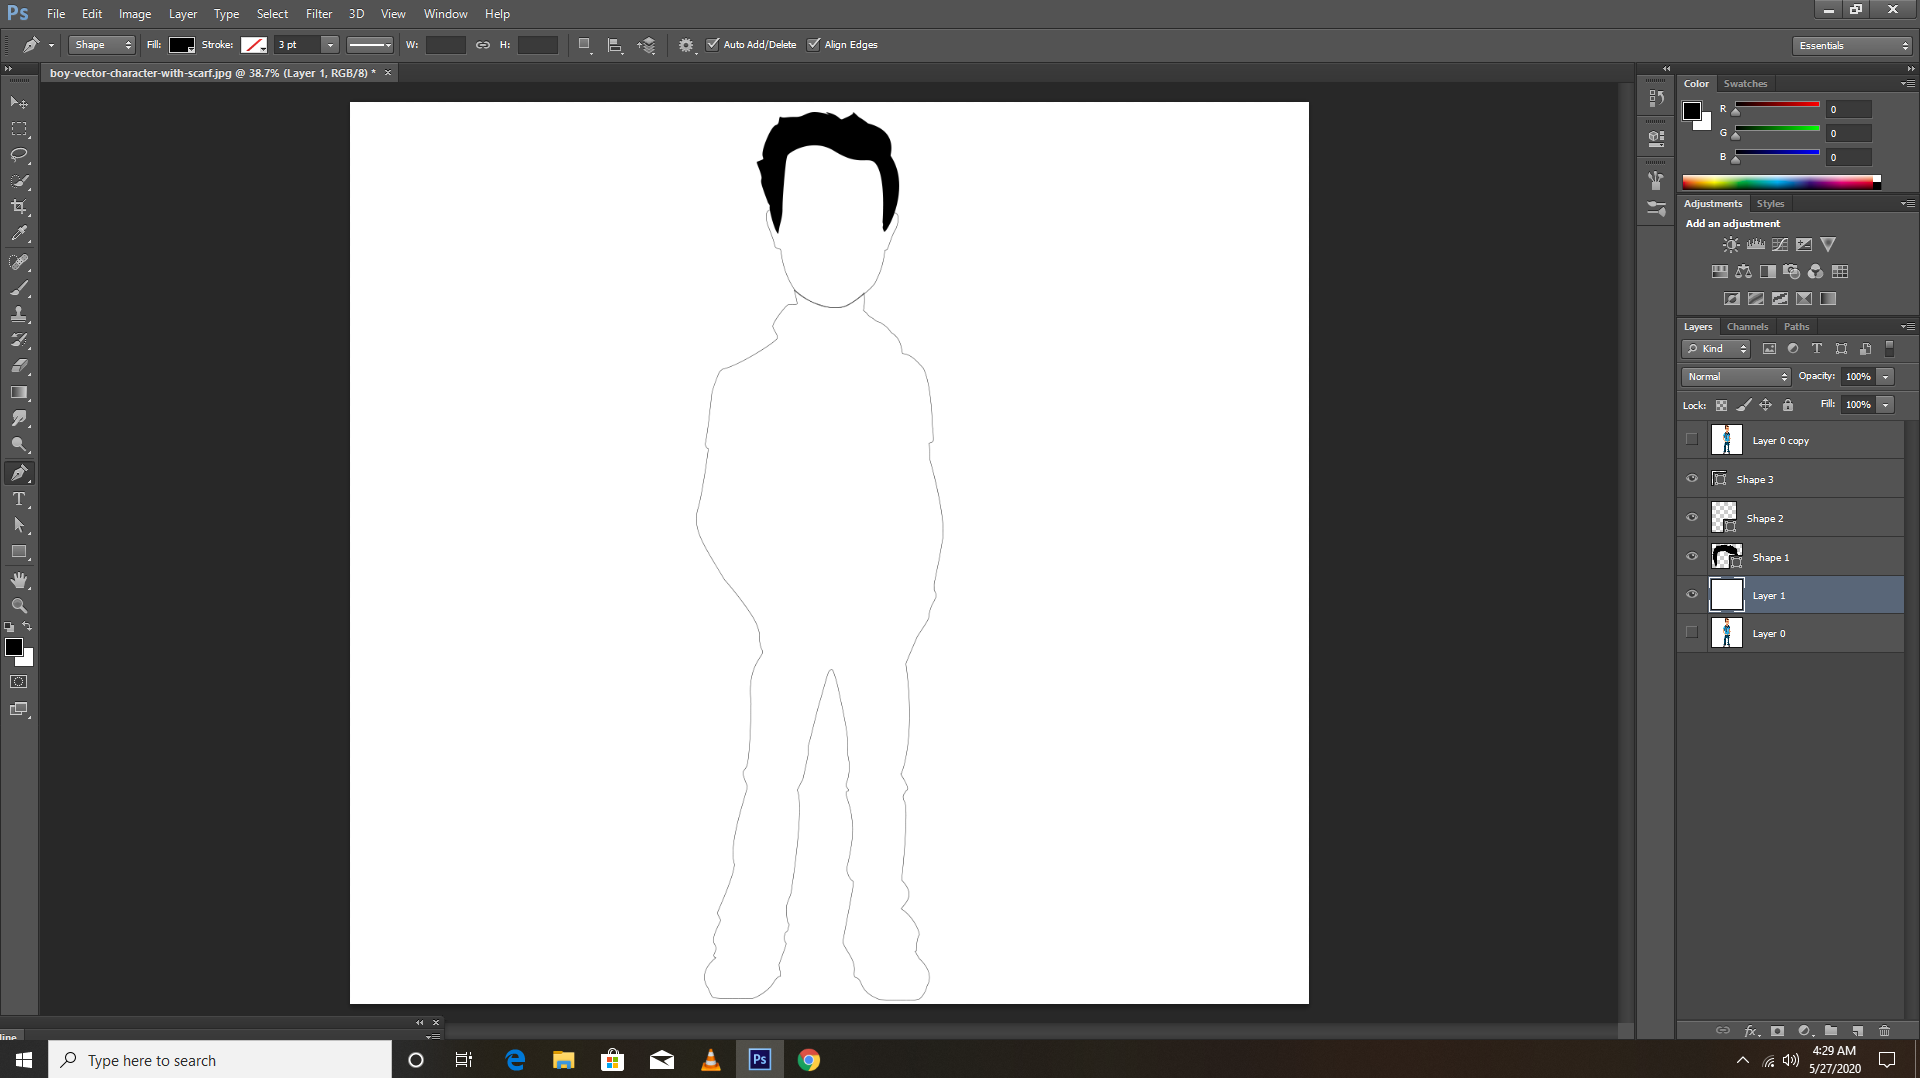Open the stroke line type dropdown
Image resolution: width=1920 pixels, height=1078 pixels.
pos(369,45)
